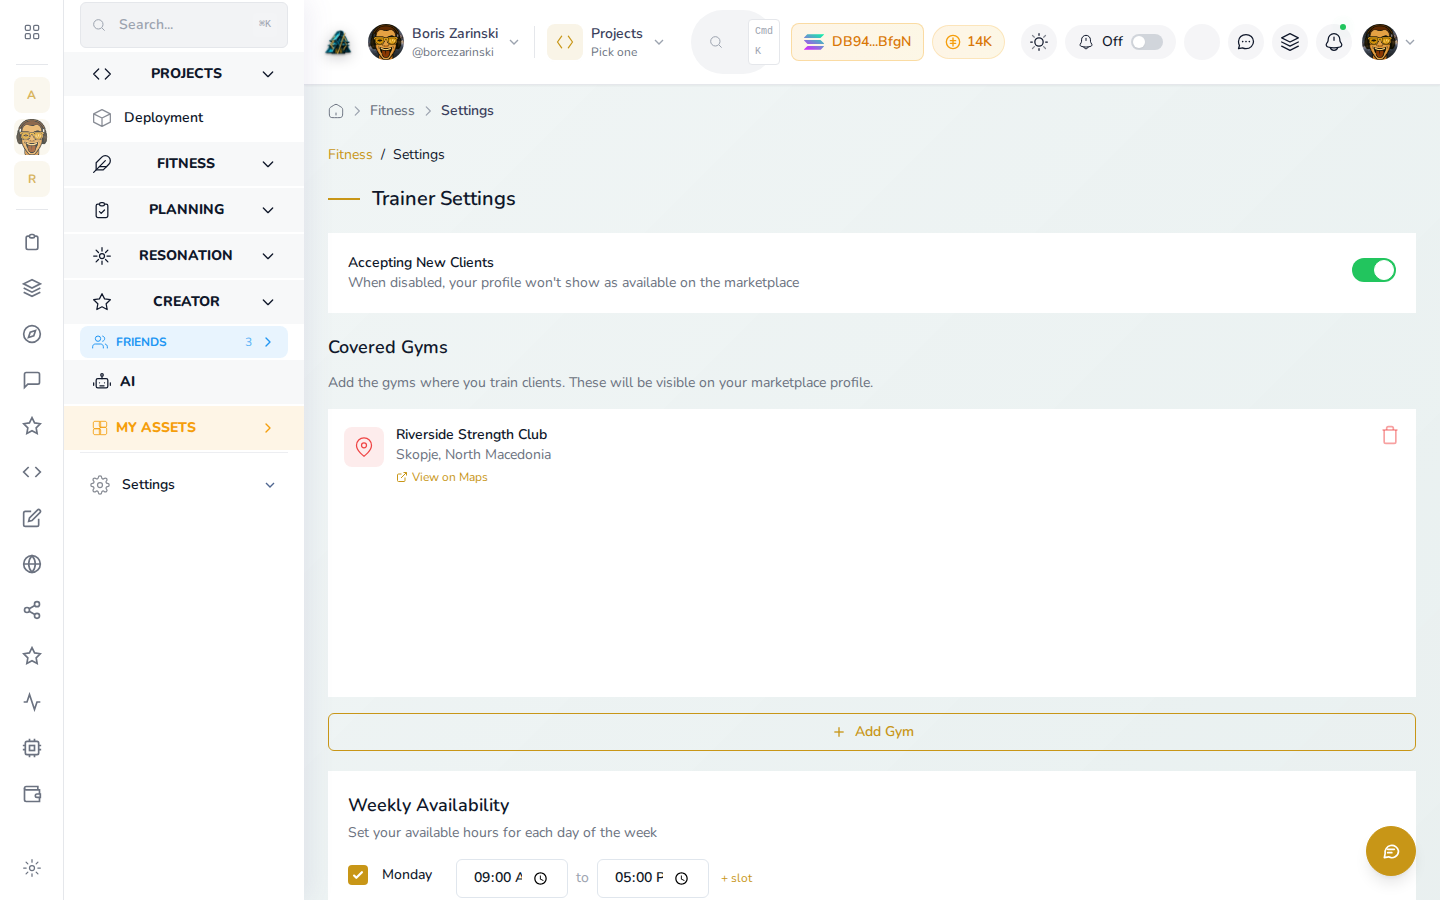Delete the Riverside Strength Club gym
Viewport: 1440px width, 900px height.
[1390, 435]
